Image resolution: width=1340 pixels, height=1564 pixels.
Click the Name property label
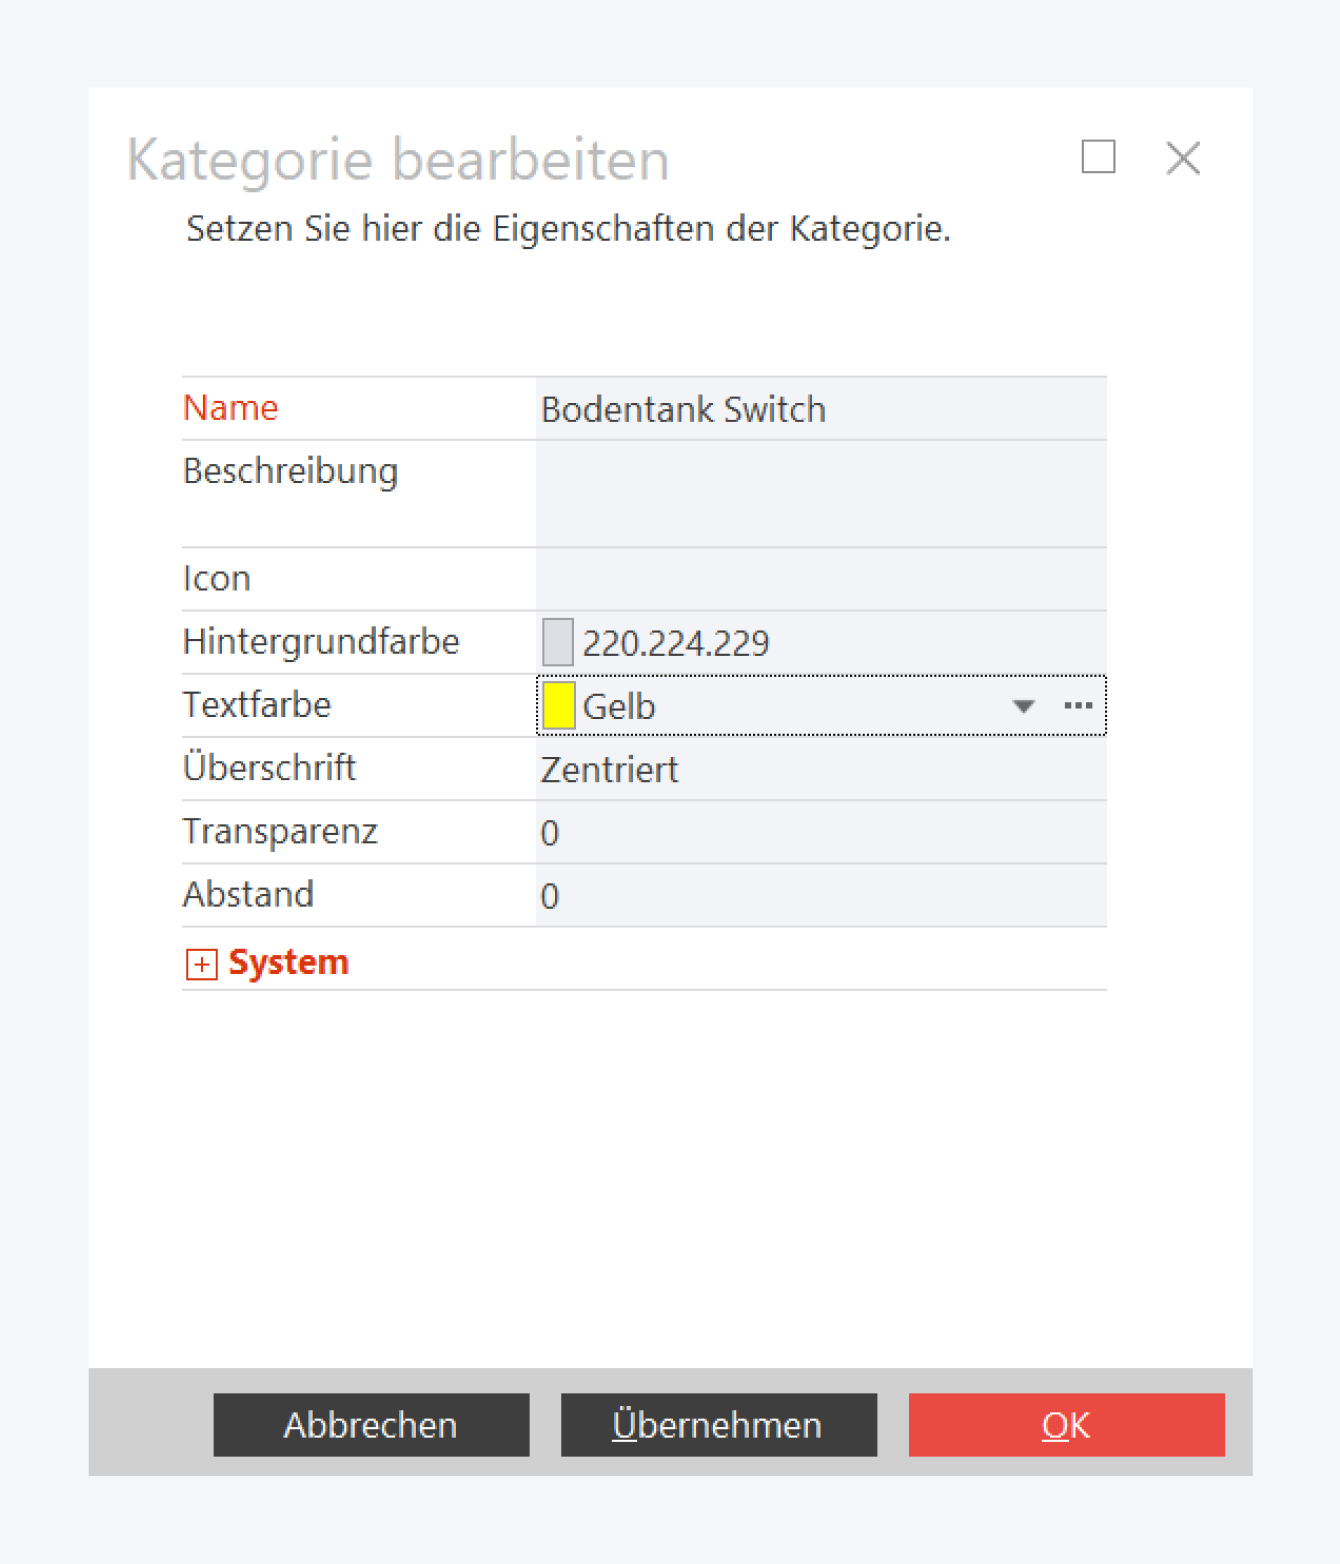[231, 408]
